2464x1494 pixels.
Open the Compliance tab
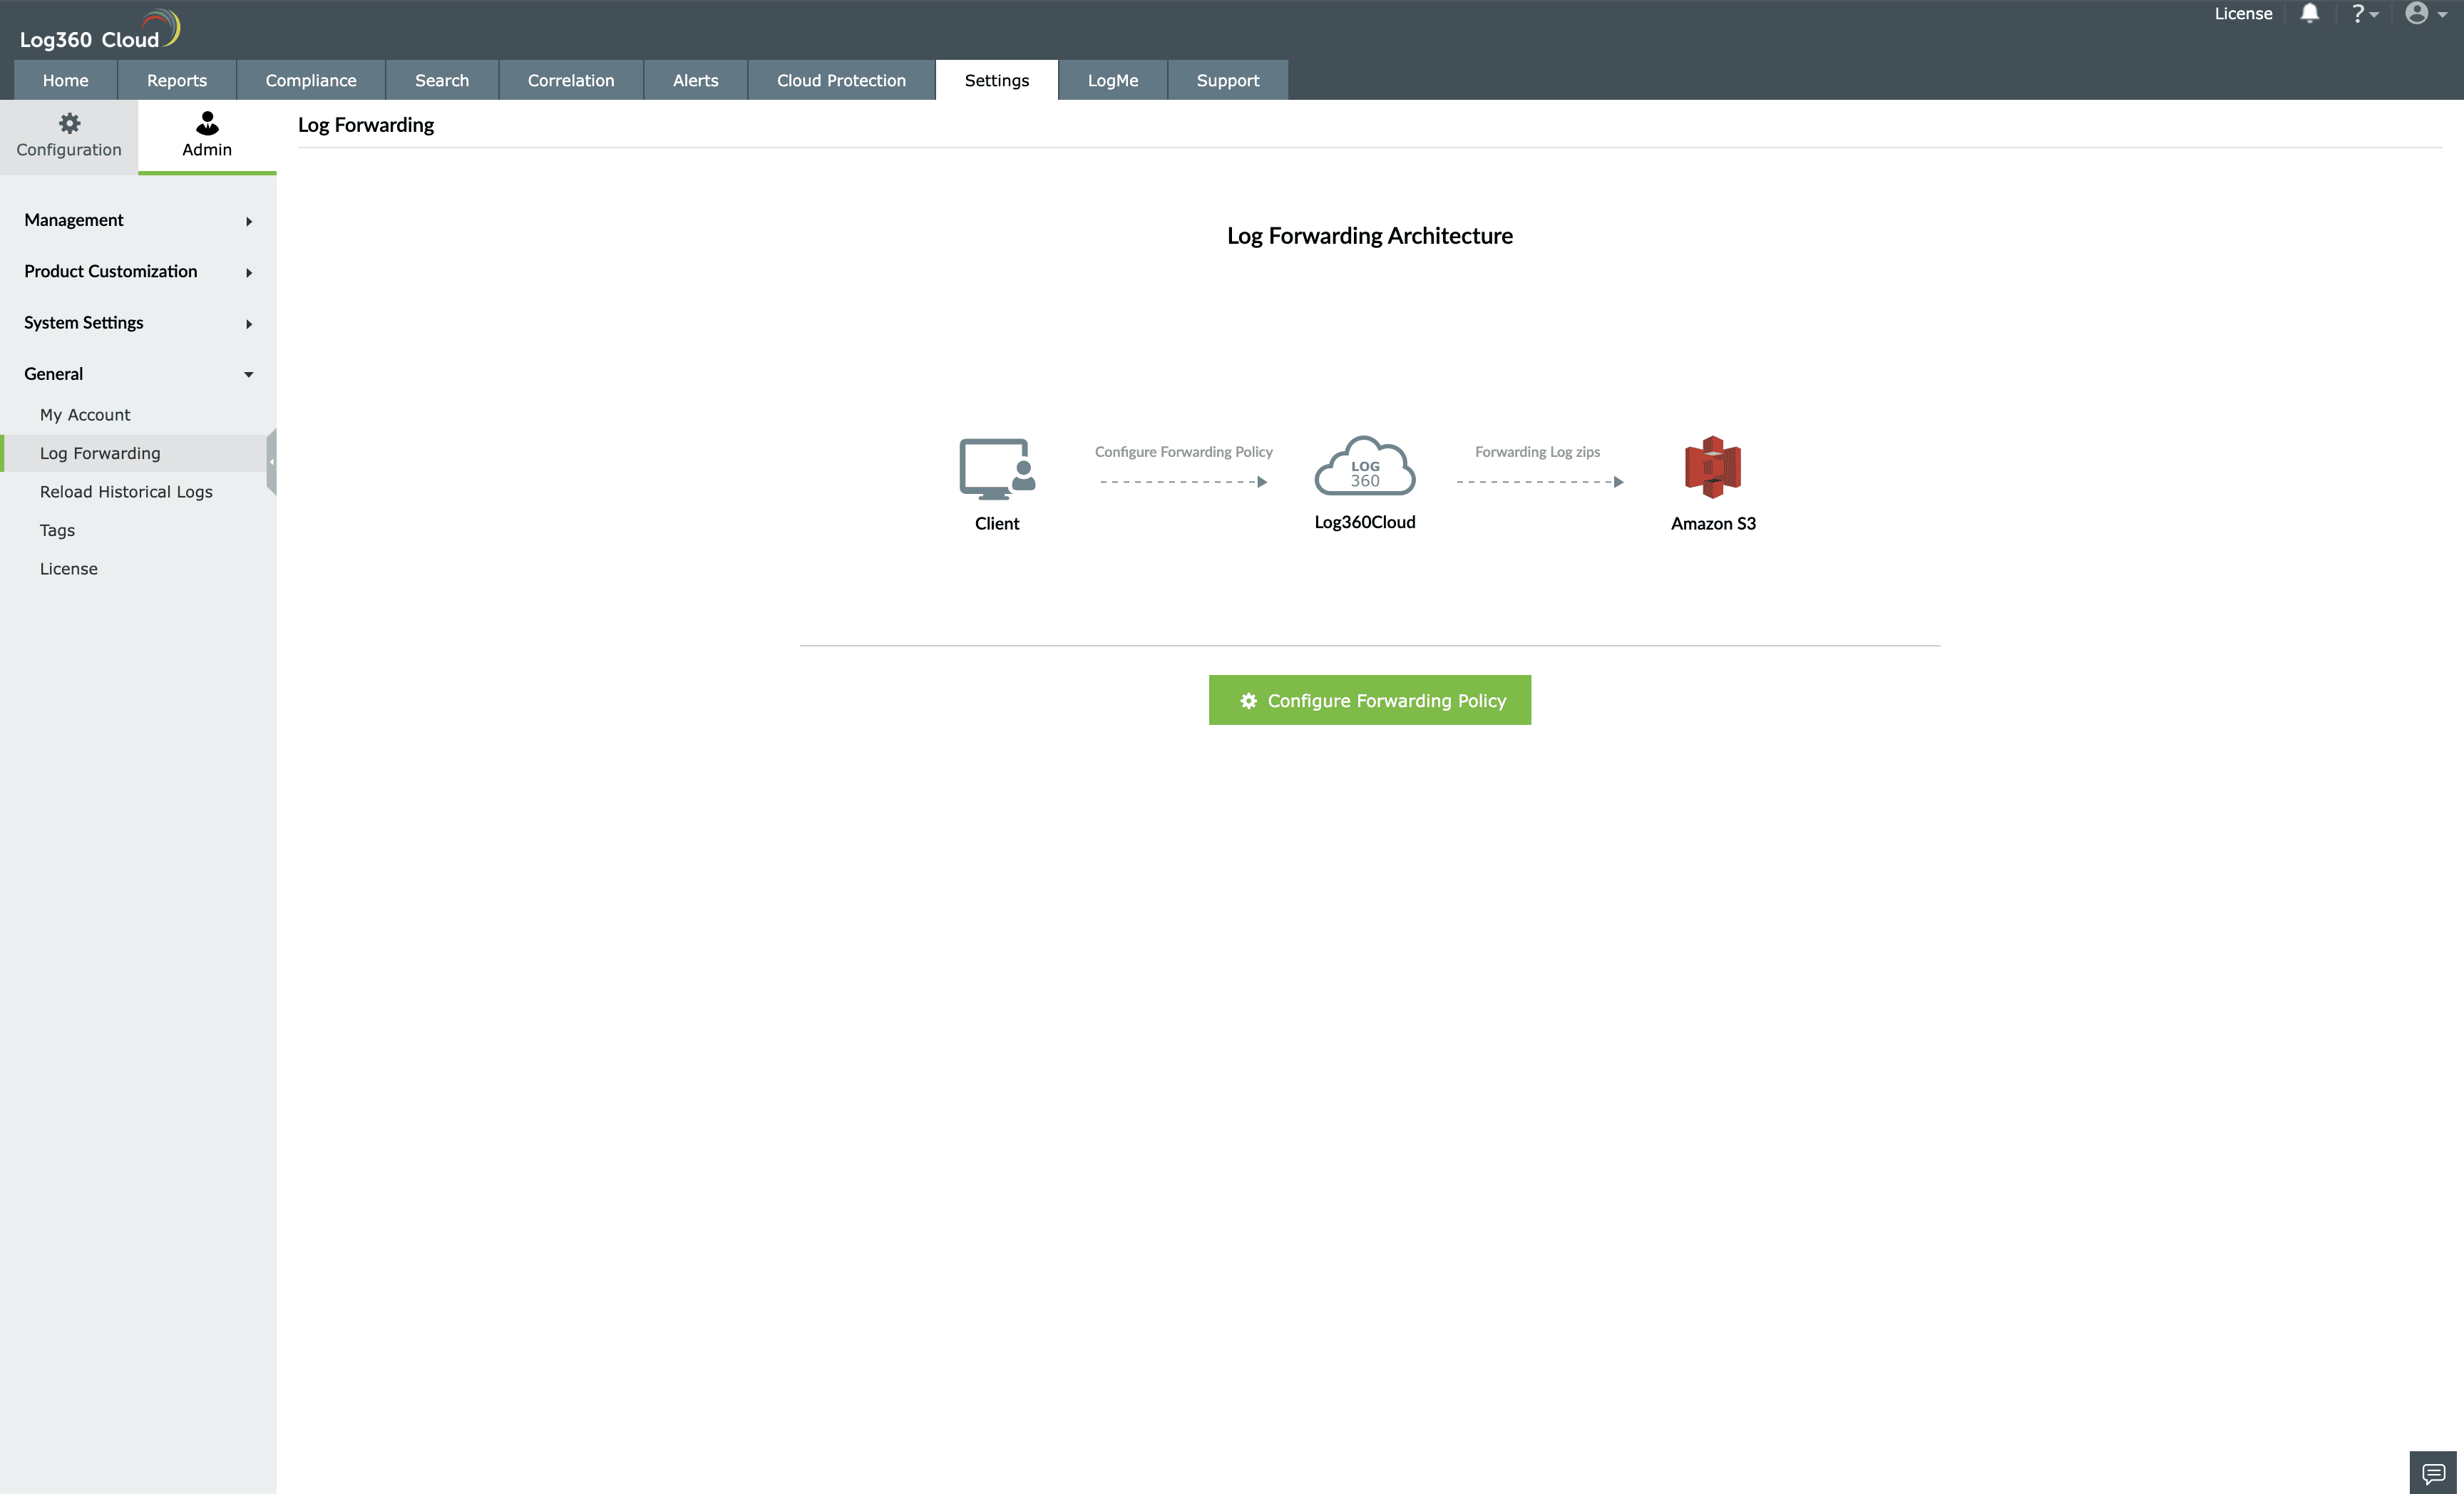tap(311, 80)
